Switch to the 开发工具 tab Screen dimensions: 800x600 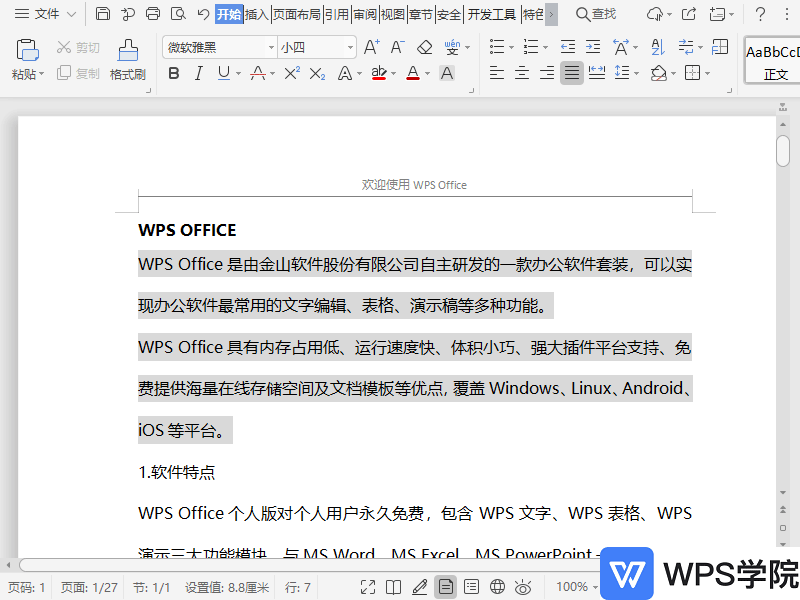(491, 14)
